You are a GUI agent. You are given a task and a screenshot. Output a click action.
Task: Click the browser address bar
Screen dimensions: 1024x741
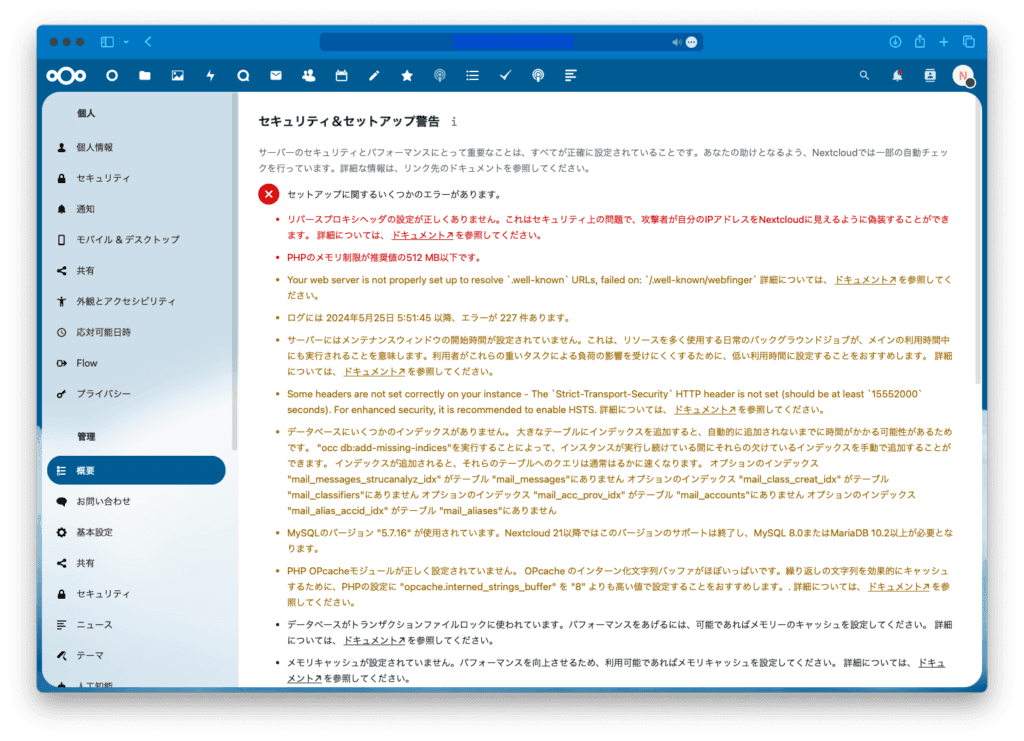[510, 42]
